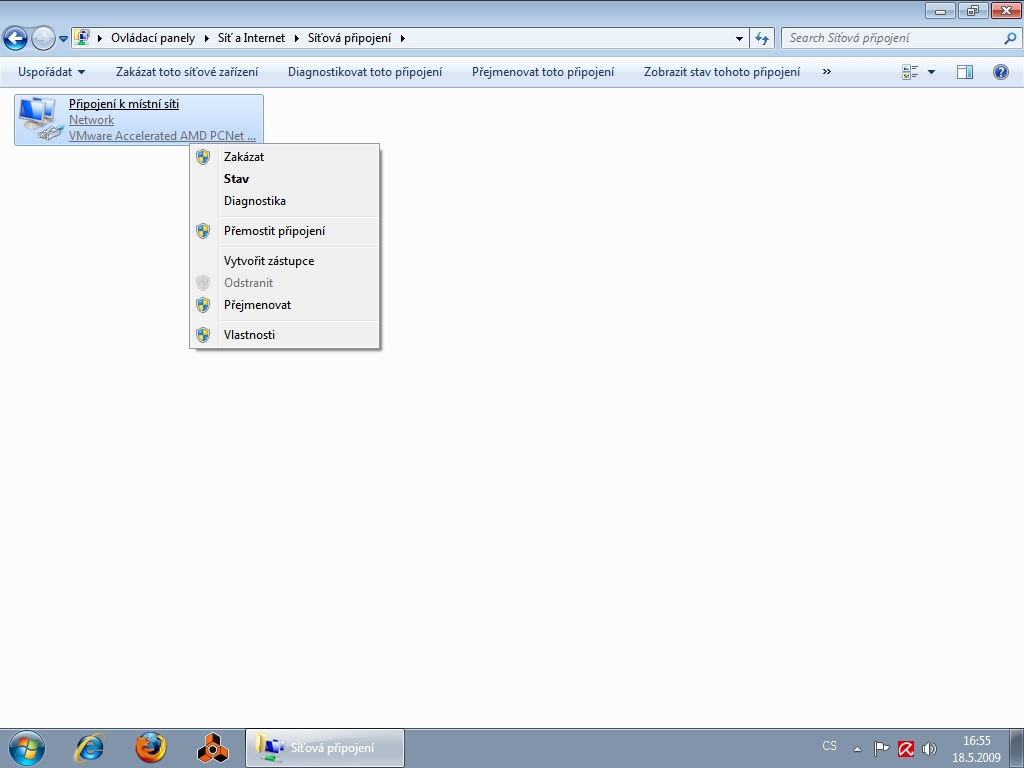
Task: Select the Připojení k místní síti adapter icon
Action: pyautogui.click(x=40, y=119)
